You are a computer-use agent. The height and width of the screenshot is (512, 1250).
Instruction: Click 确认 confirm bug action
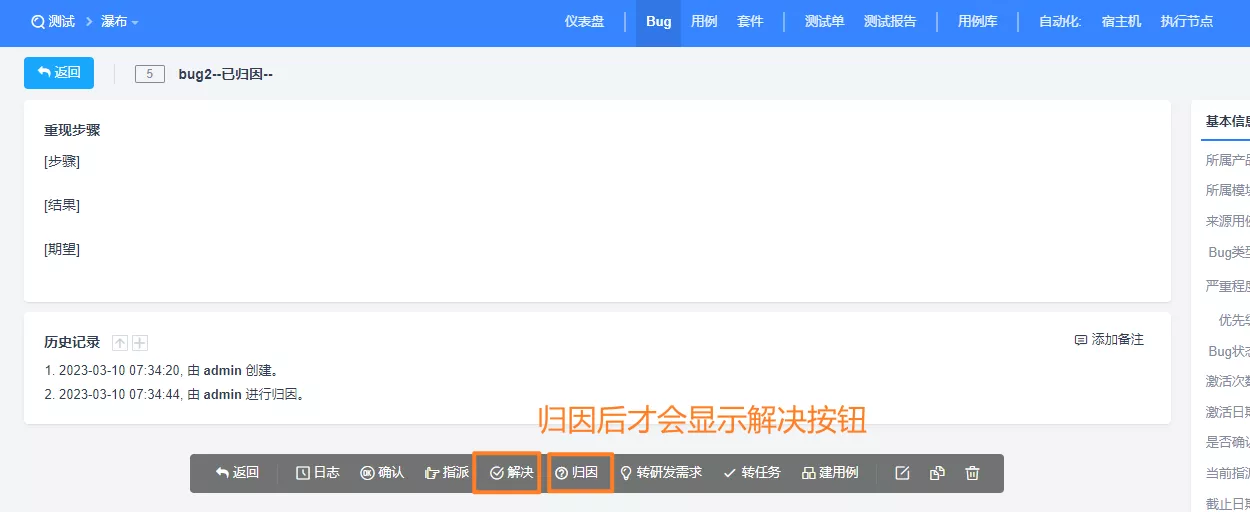point(382,473)
